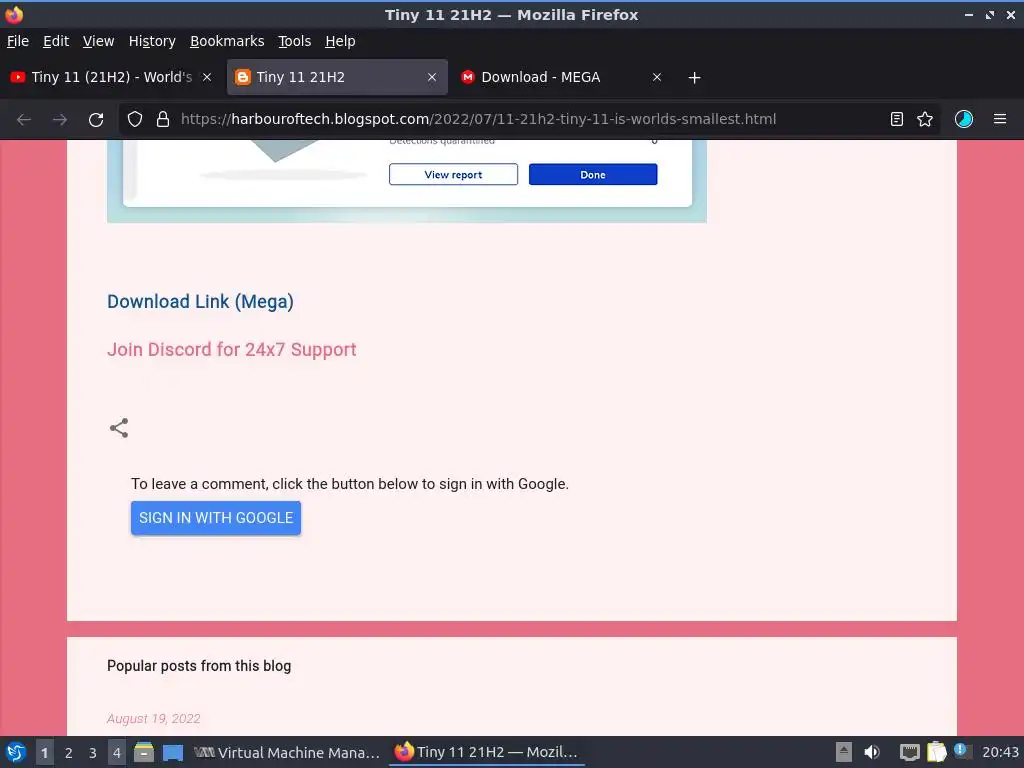
Task: Reload the current page
Action: point(96,120)
